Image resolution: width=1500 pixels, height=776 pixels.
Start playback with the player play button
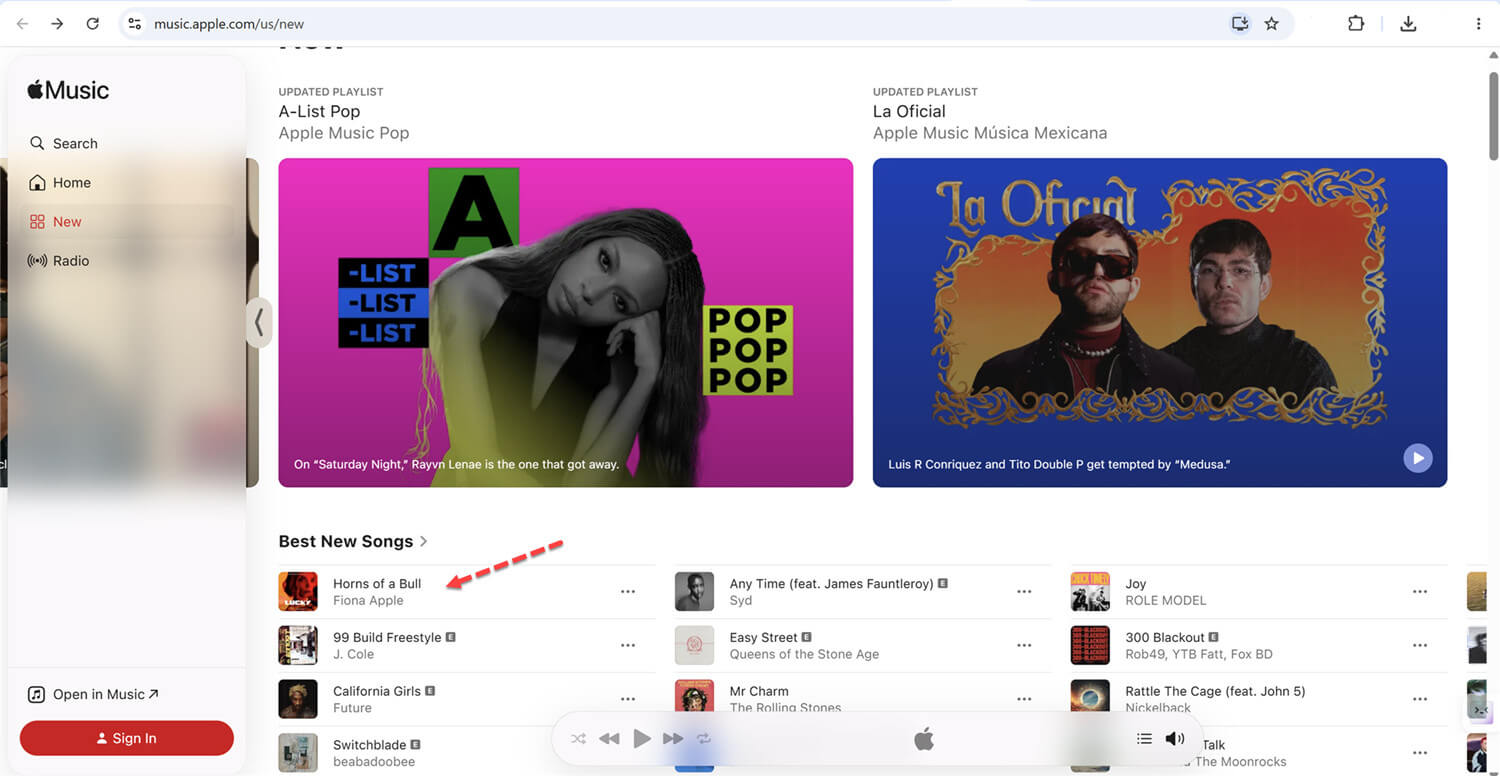642,739
